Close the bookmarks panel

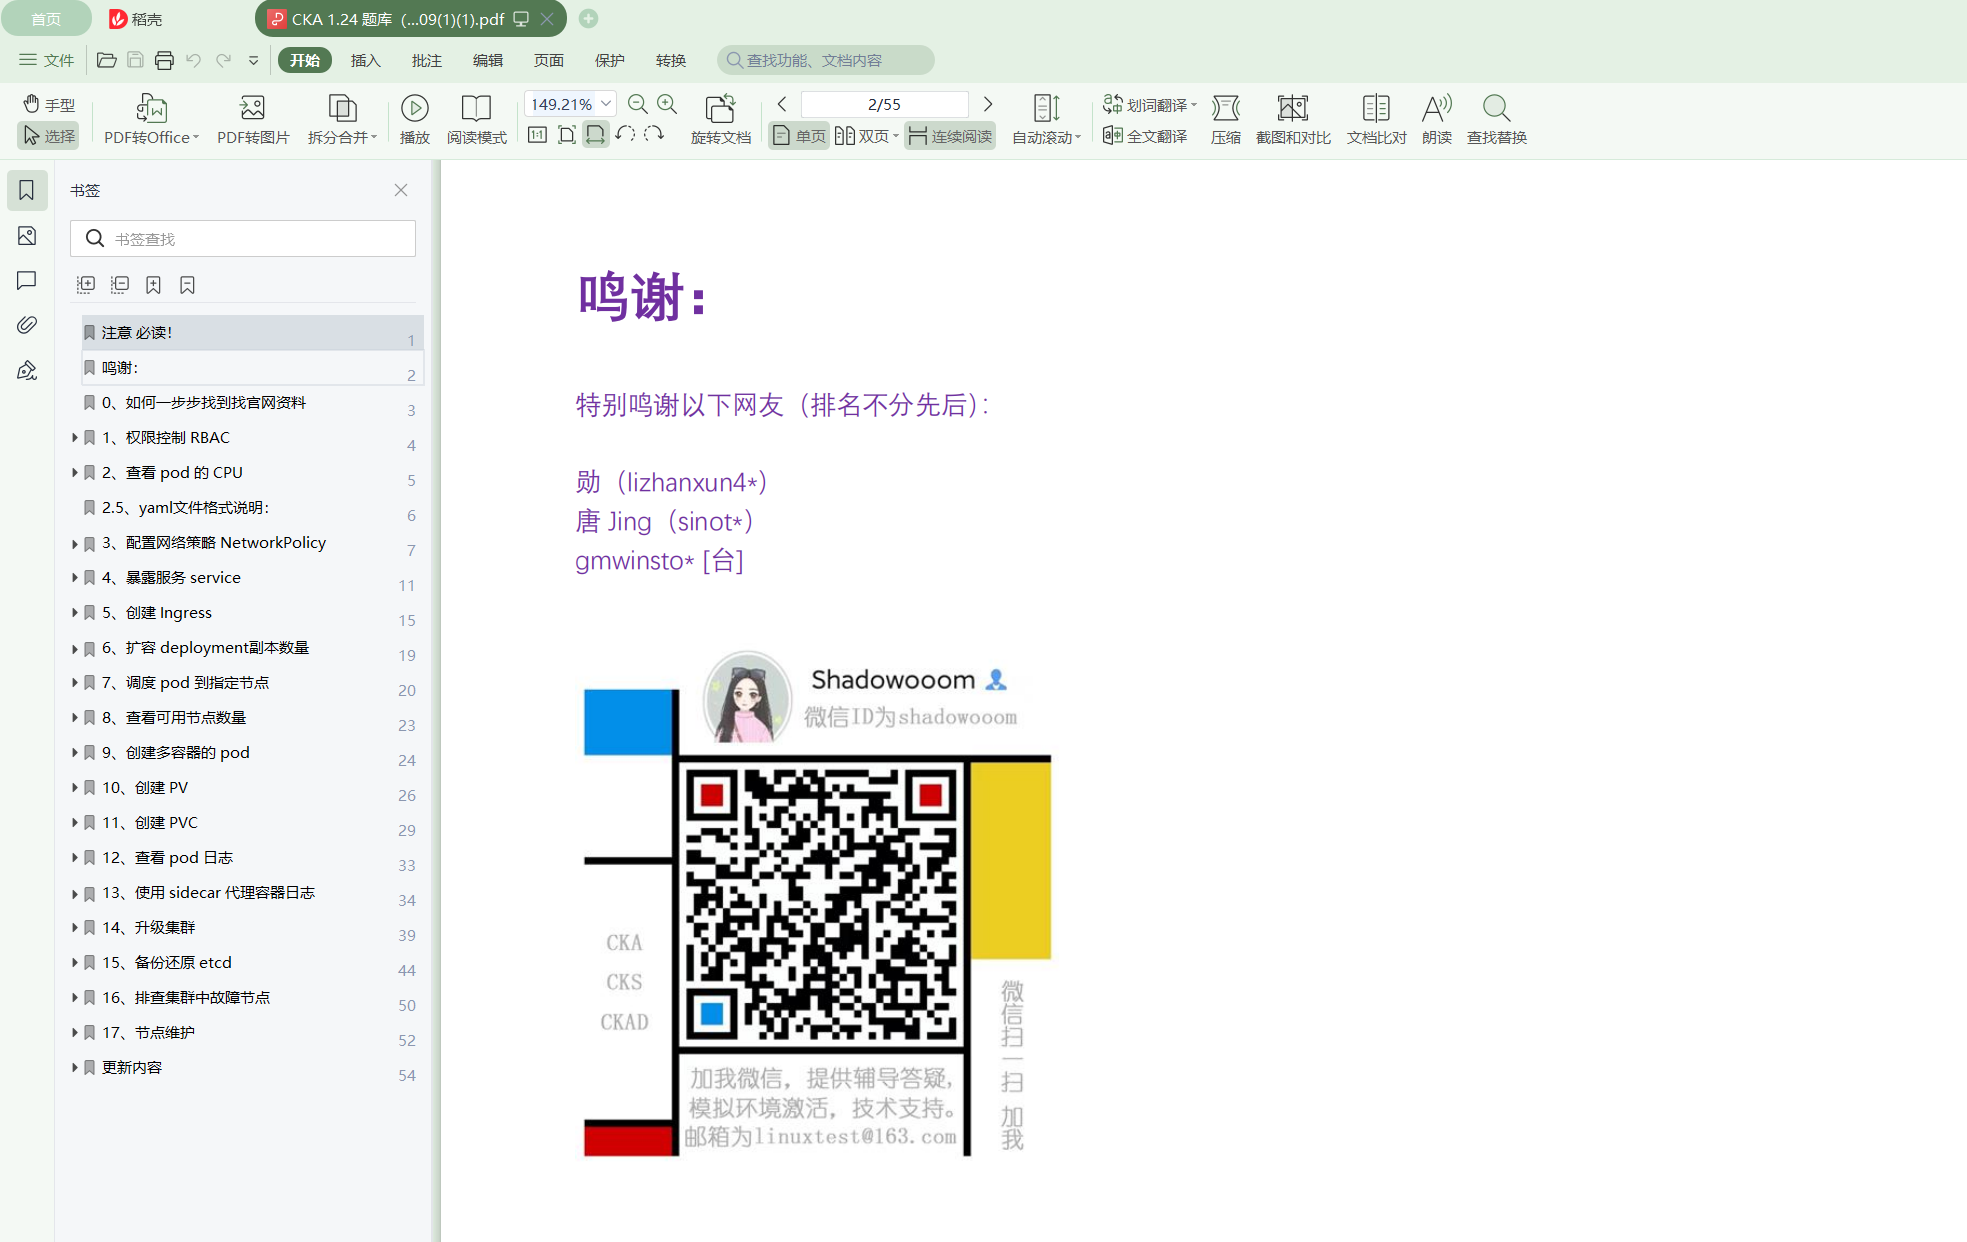pyautogui.click(x=401, y=190)
